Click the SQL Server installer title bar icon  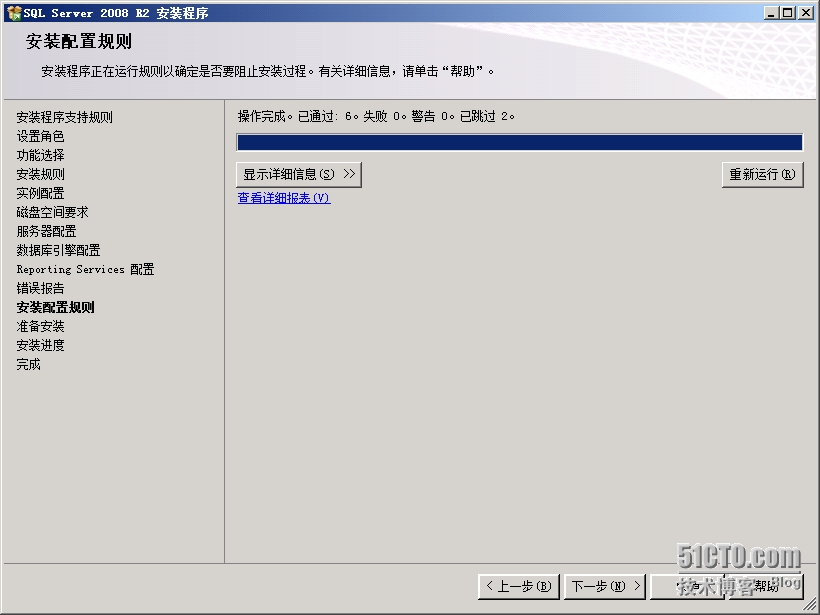click(14, 13)
